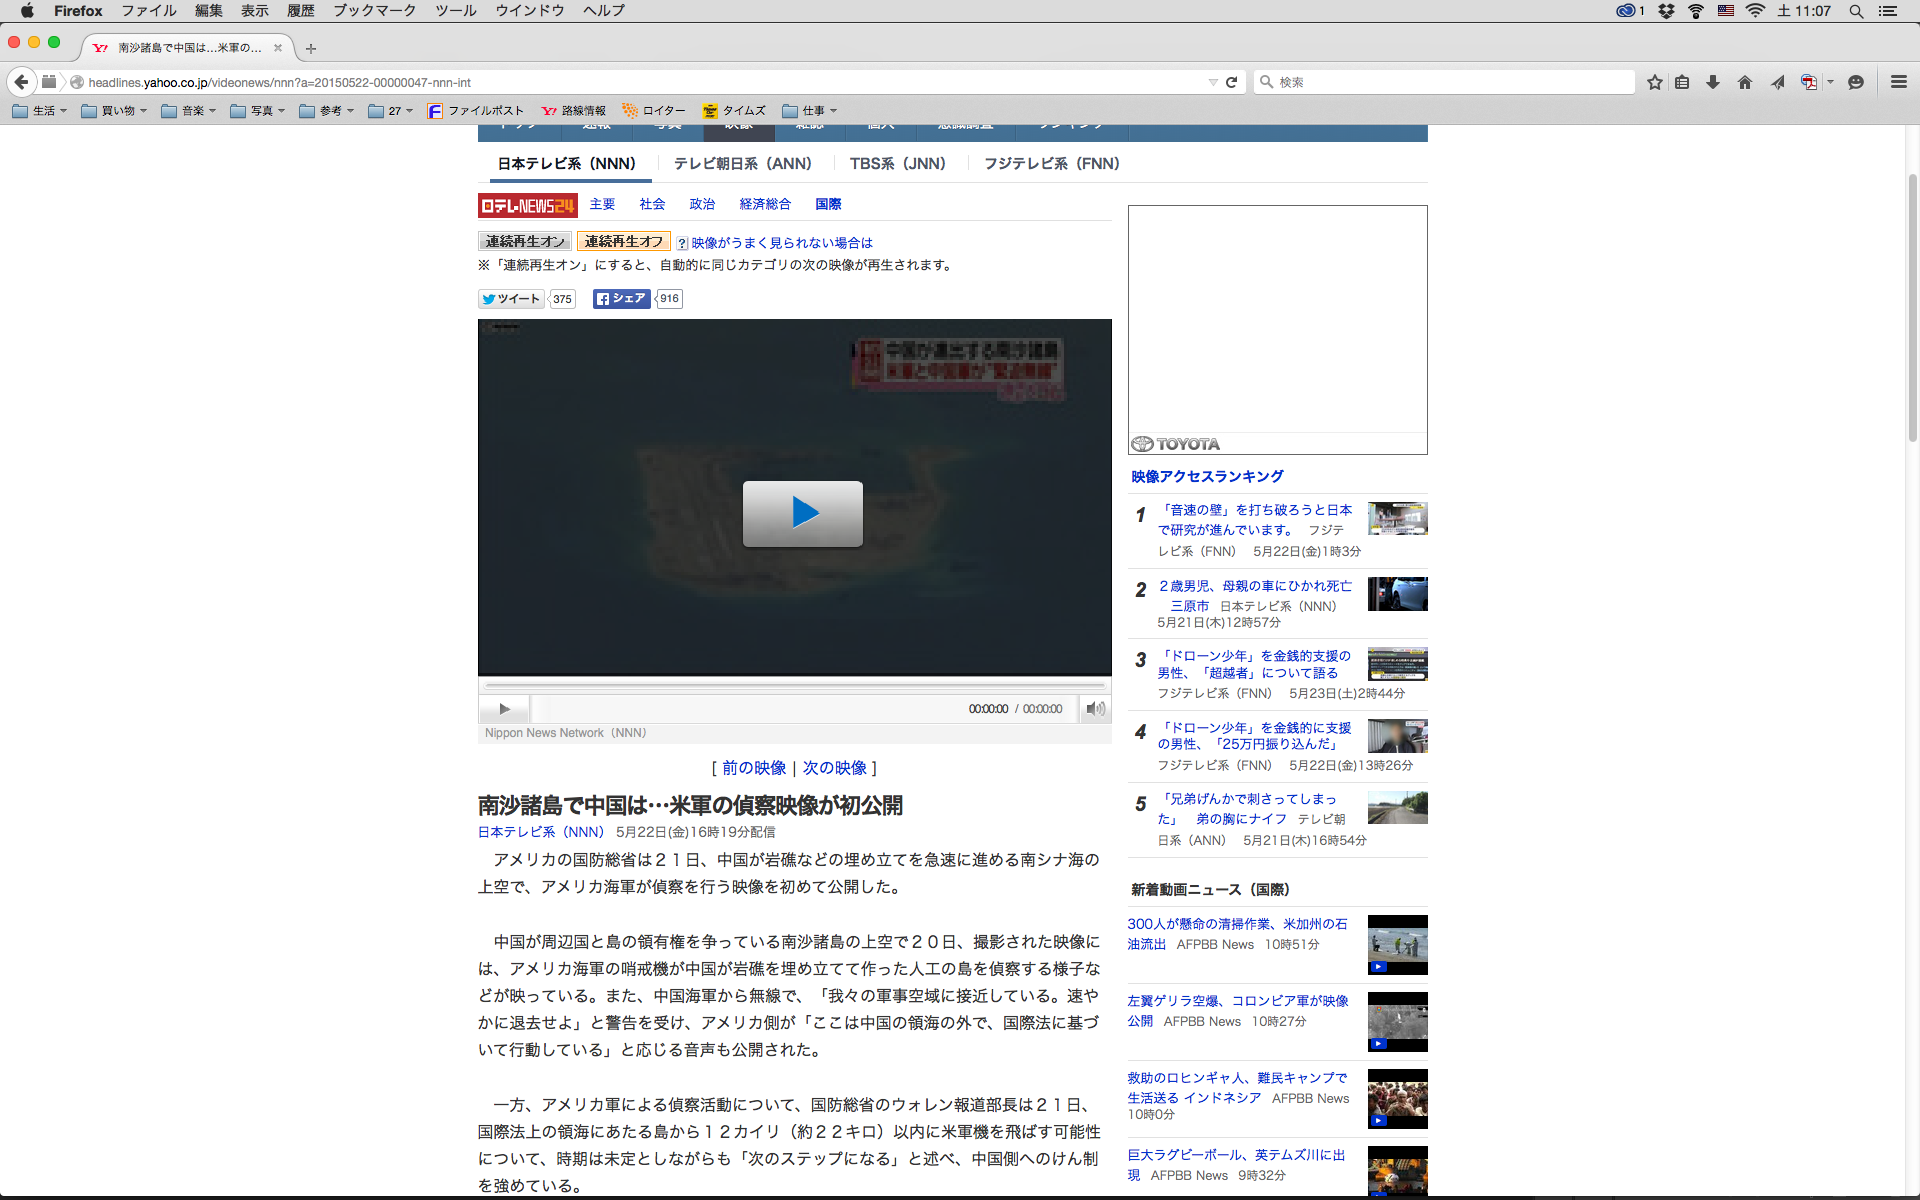This screenshot has height=1200, width=1920.
Task: Turn on continuous playback (連続再生オン)
Action: pos(525,242)
